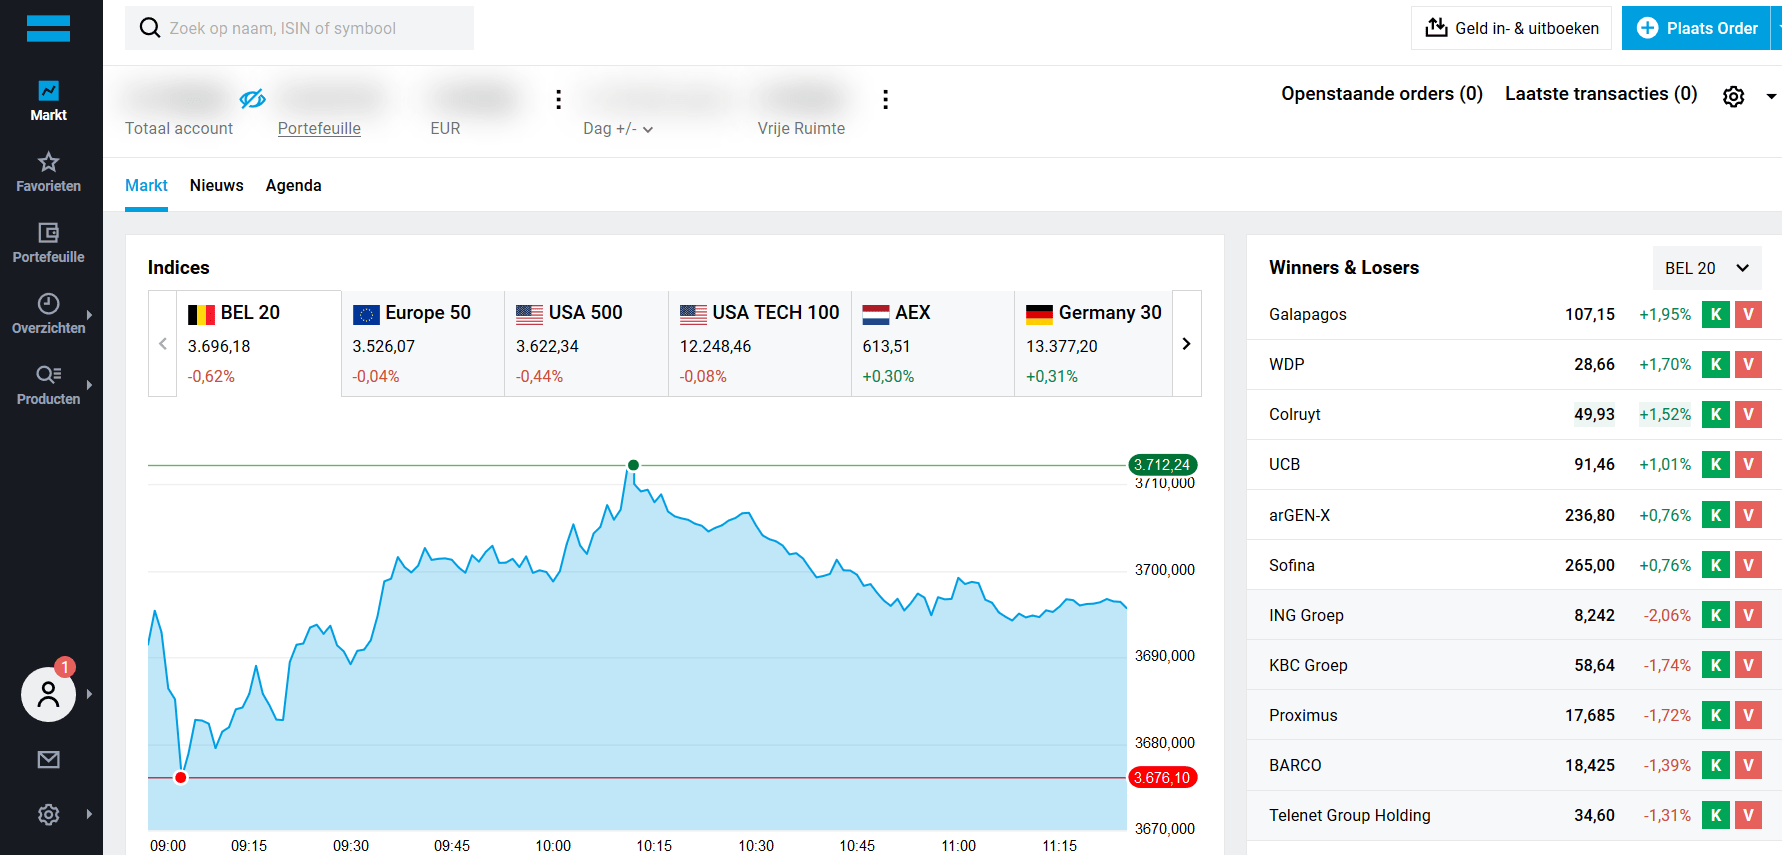
Task: Buy Telenet Group Holding with K button
Action: click(x=1716, y=815)
